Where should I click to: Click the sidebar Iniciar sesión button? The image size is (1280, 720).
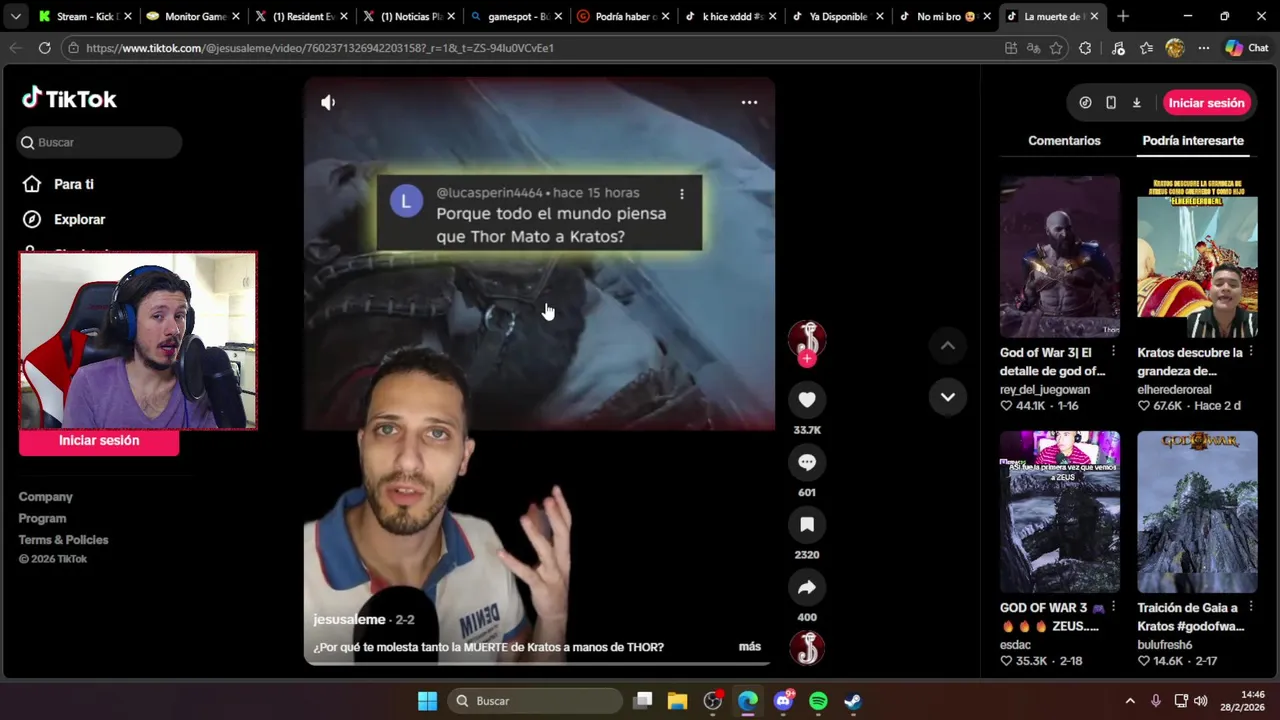[99, 441]
